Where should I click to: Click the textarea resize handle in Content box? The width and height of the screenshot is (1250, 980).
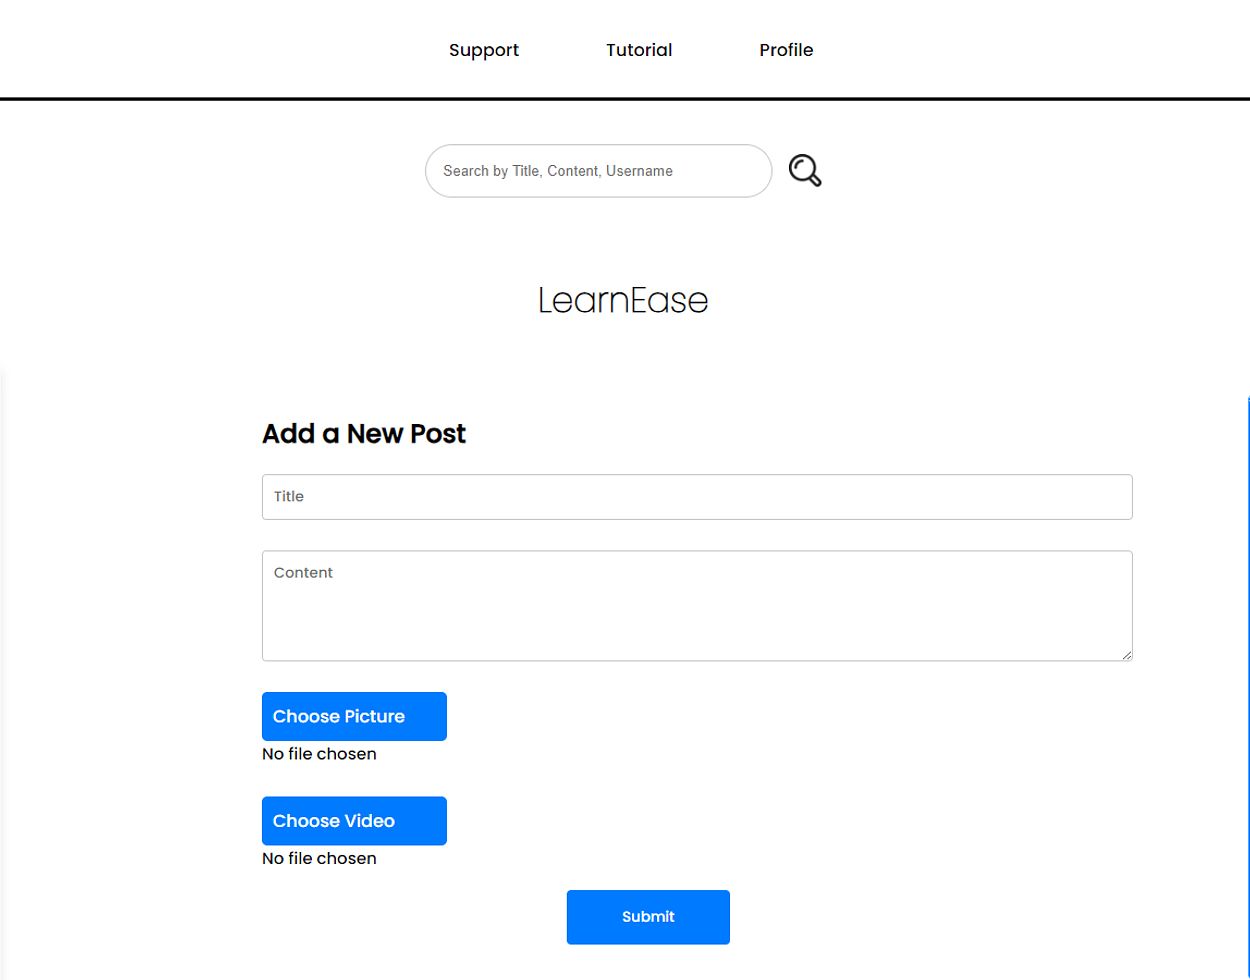coord(1126,655)
